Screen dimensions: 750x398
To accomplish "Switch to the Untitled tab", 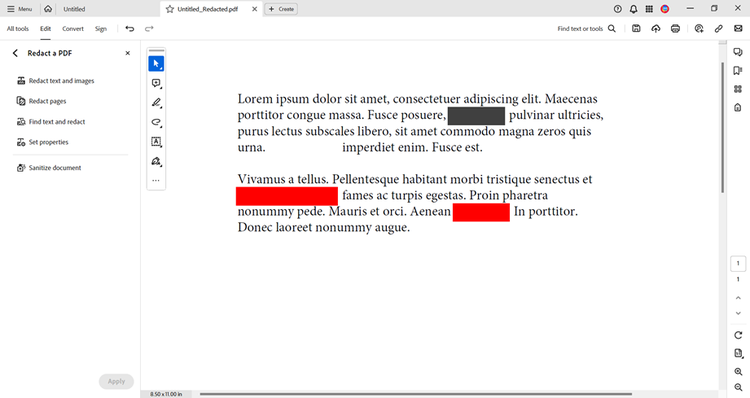I will 74,9.
